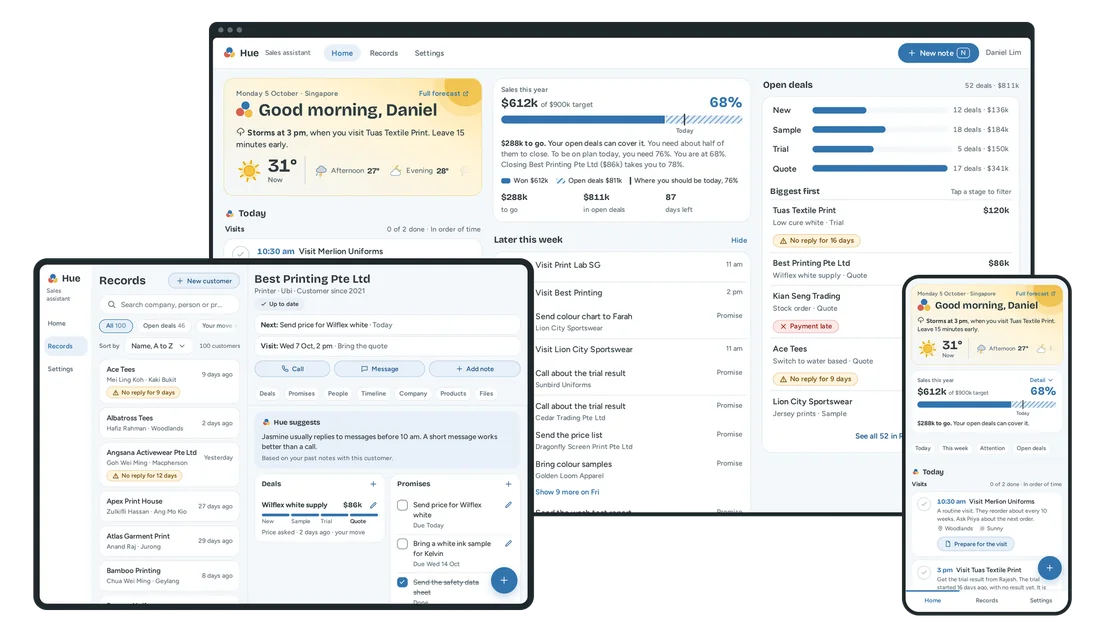Image resolution: width=1100 pixels, height=632 pixels.
Task: Click the Message button for Best Printing
Action: point(379,369)
